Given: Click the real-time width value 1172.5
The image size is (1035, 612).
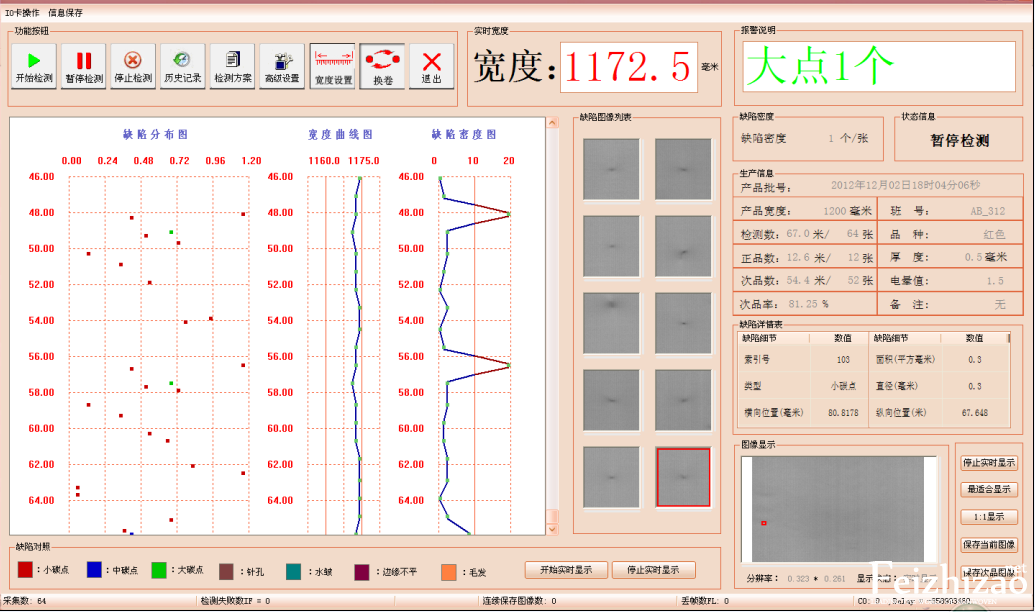Looking at the screenshot, I should click(628, 67).
